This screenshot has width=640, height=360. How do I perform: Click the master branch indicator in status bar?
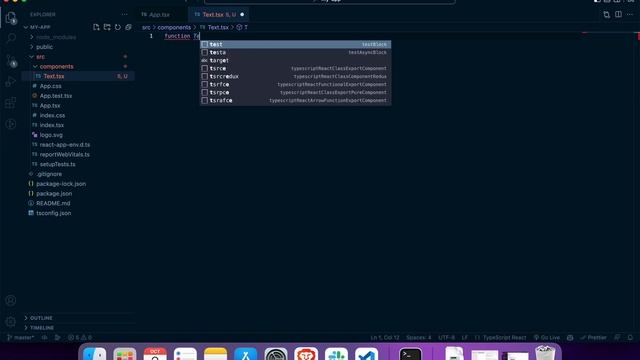(21, 338)
